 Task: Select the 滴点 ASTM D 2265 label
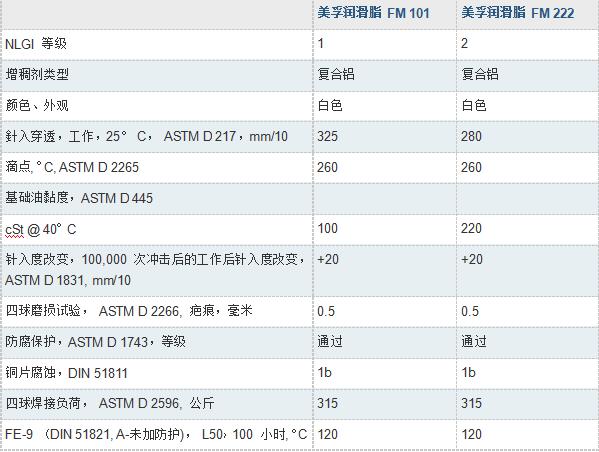coord(72,167)
